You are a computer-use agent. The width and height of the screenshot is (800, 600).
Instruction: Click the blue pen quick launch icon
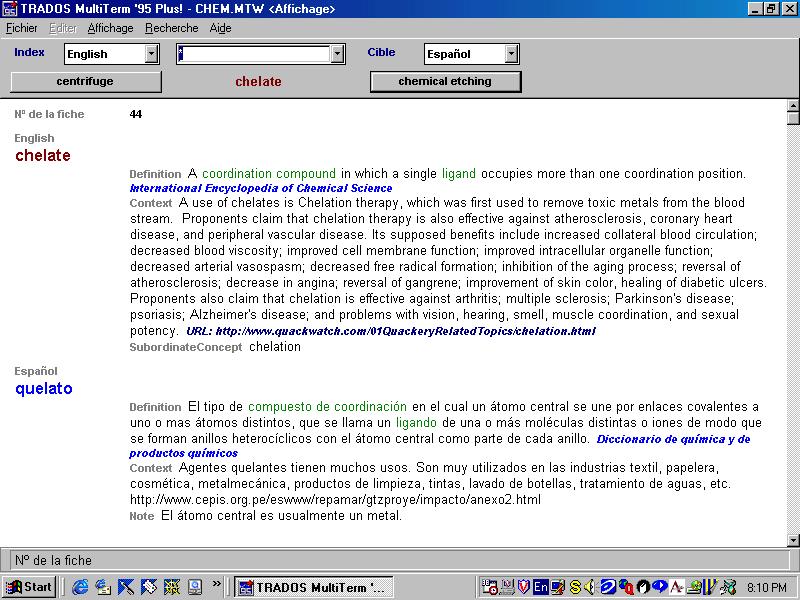[x=126, y=587]
